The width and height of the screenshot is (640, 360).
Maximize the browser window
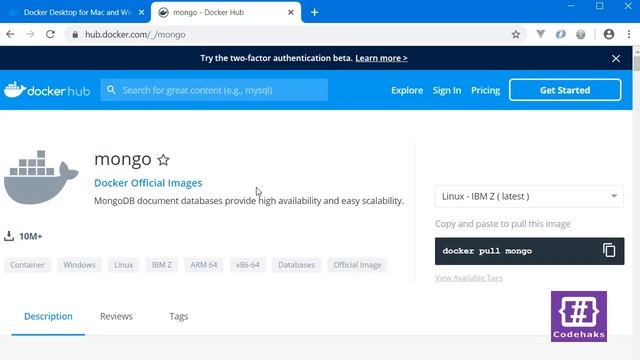click(600, 6)
